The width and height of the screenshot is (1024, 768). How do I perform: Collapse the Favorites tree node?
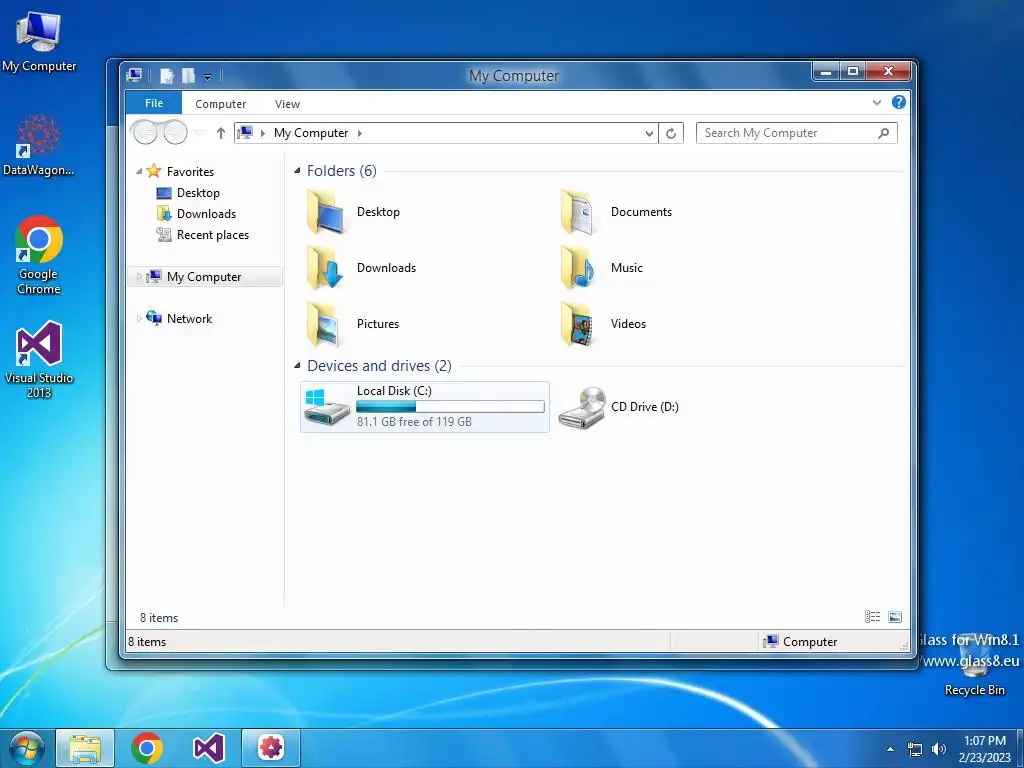pyautogui.click(x=139, y=172)
